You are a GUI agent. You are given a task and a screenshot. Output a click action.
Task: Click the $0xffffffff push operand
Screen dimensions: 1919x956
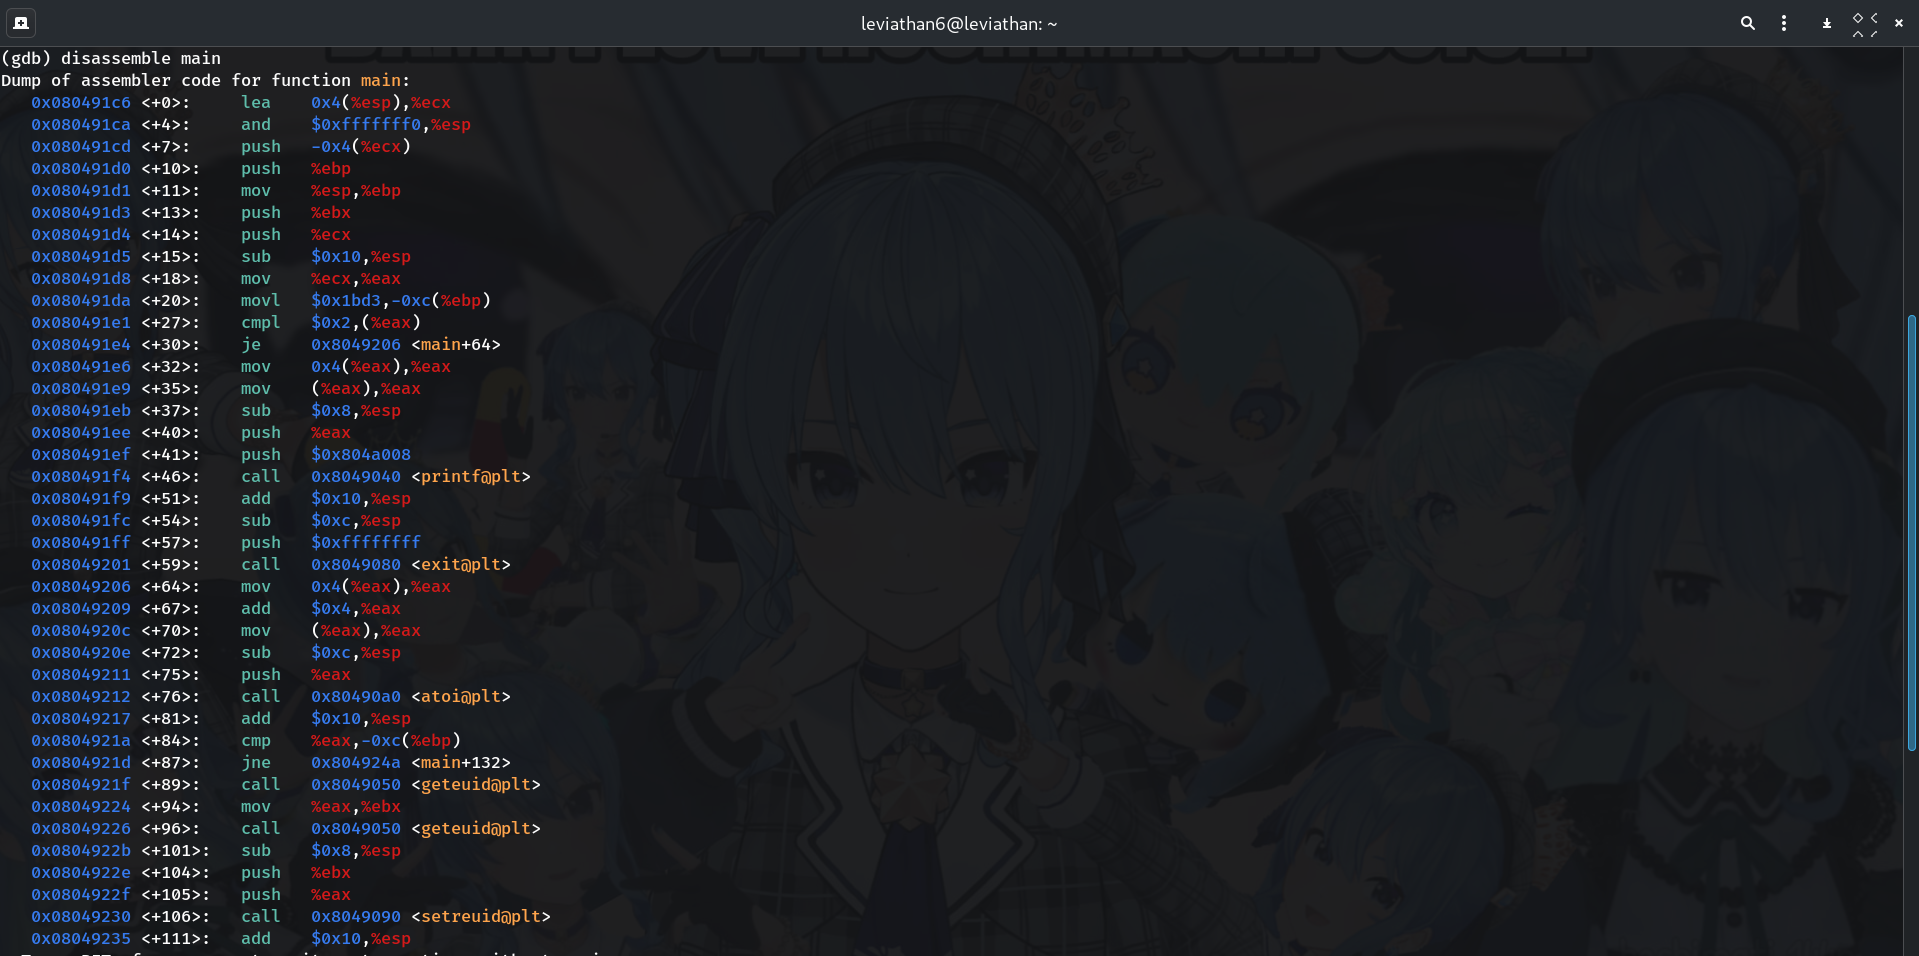click(x=365, y=542)
